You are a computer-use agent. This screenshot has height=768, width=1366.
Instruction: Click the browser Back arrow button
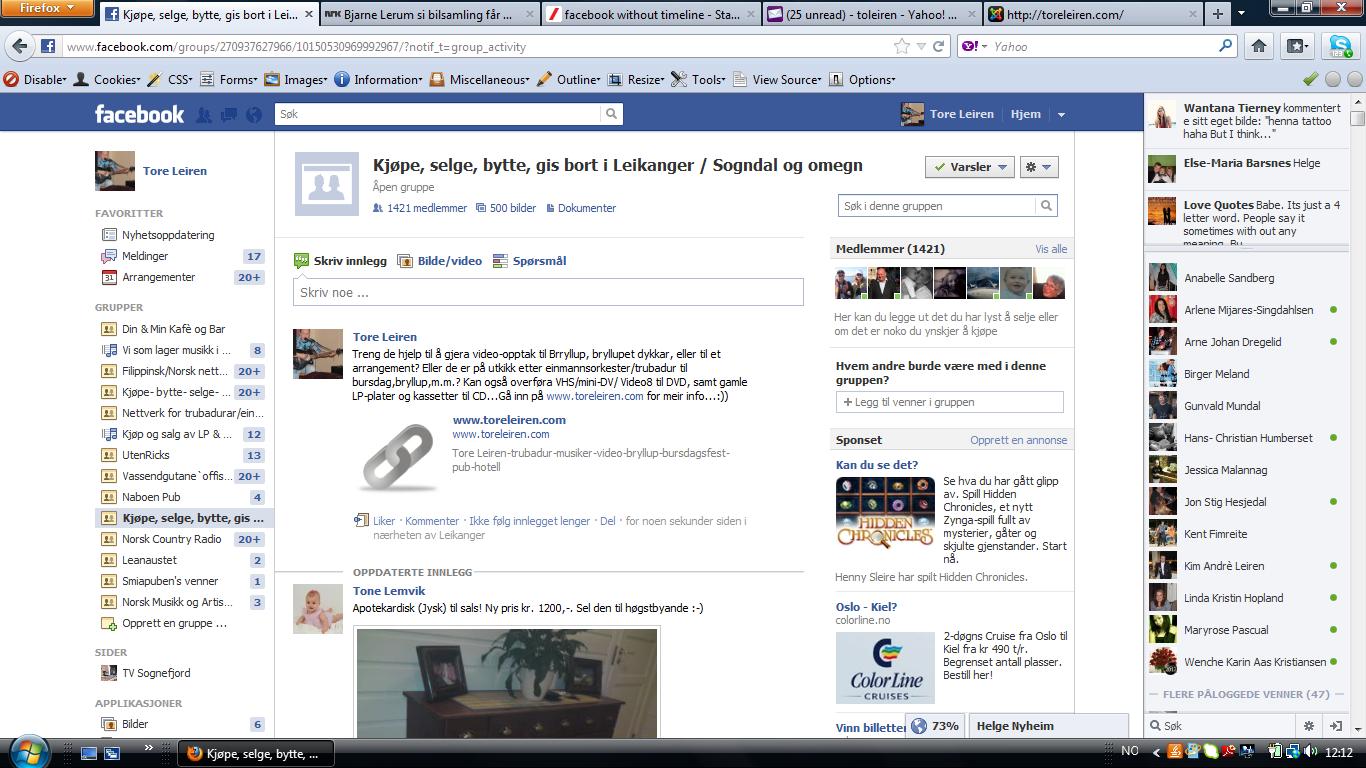click(20, 46)
